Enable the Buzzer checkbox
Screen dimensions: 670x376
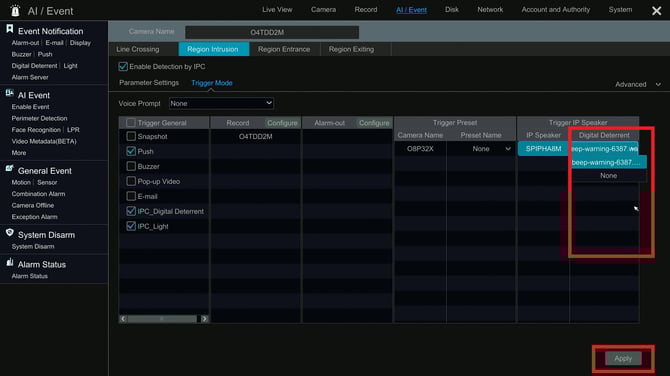tap(131, 166)
